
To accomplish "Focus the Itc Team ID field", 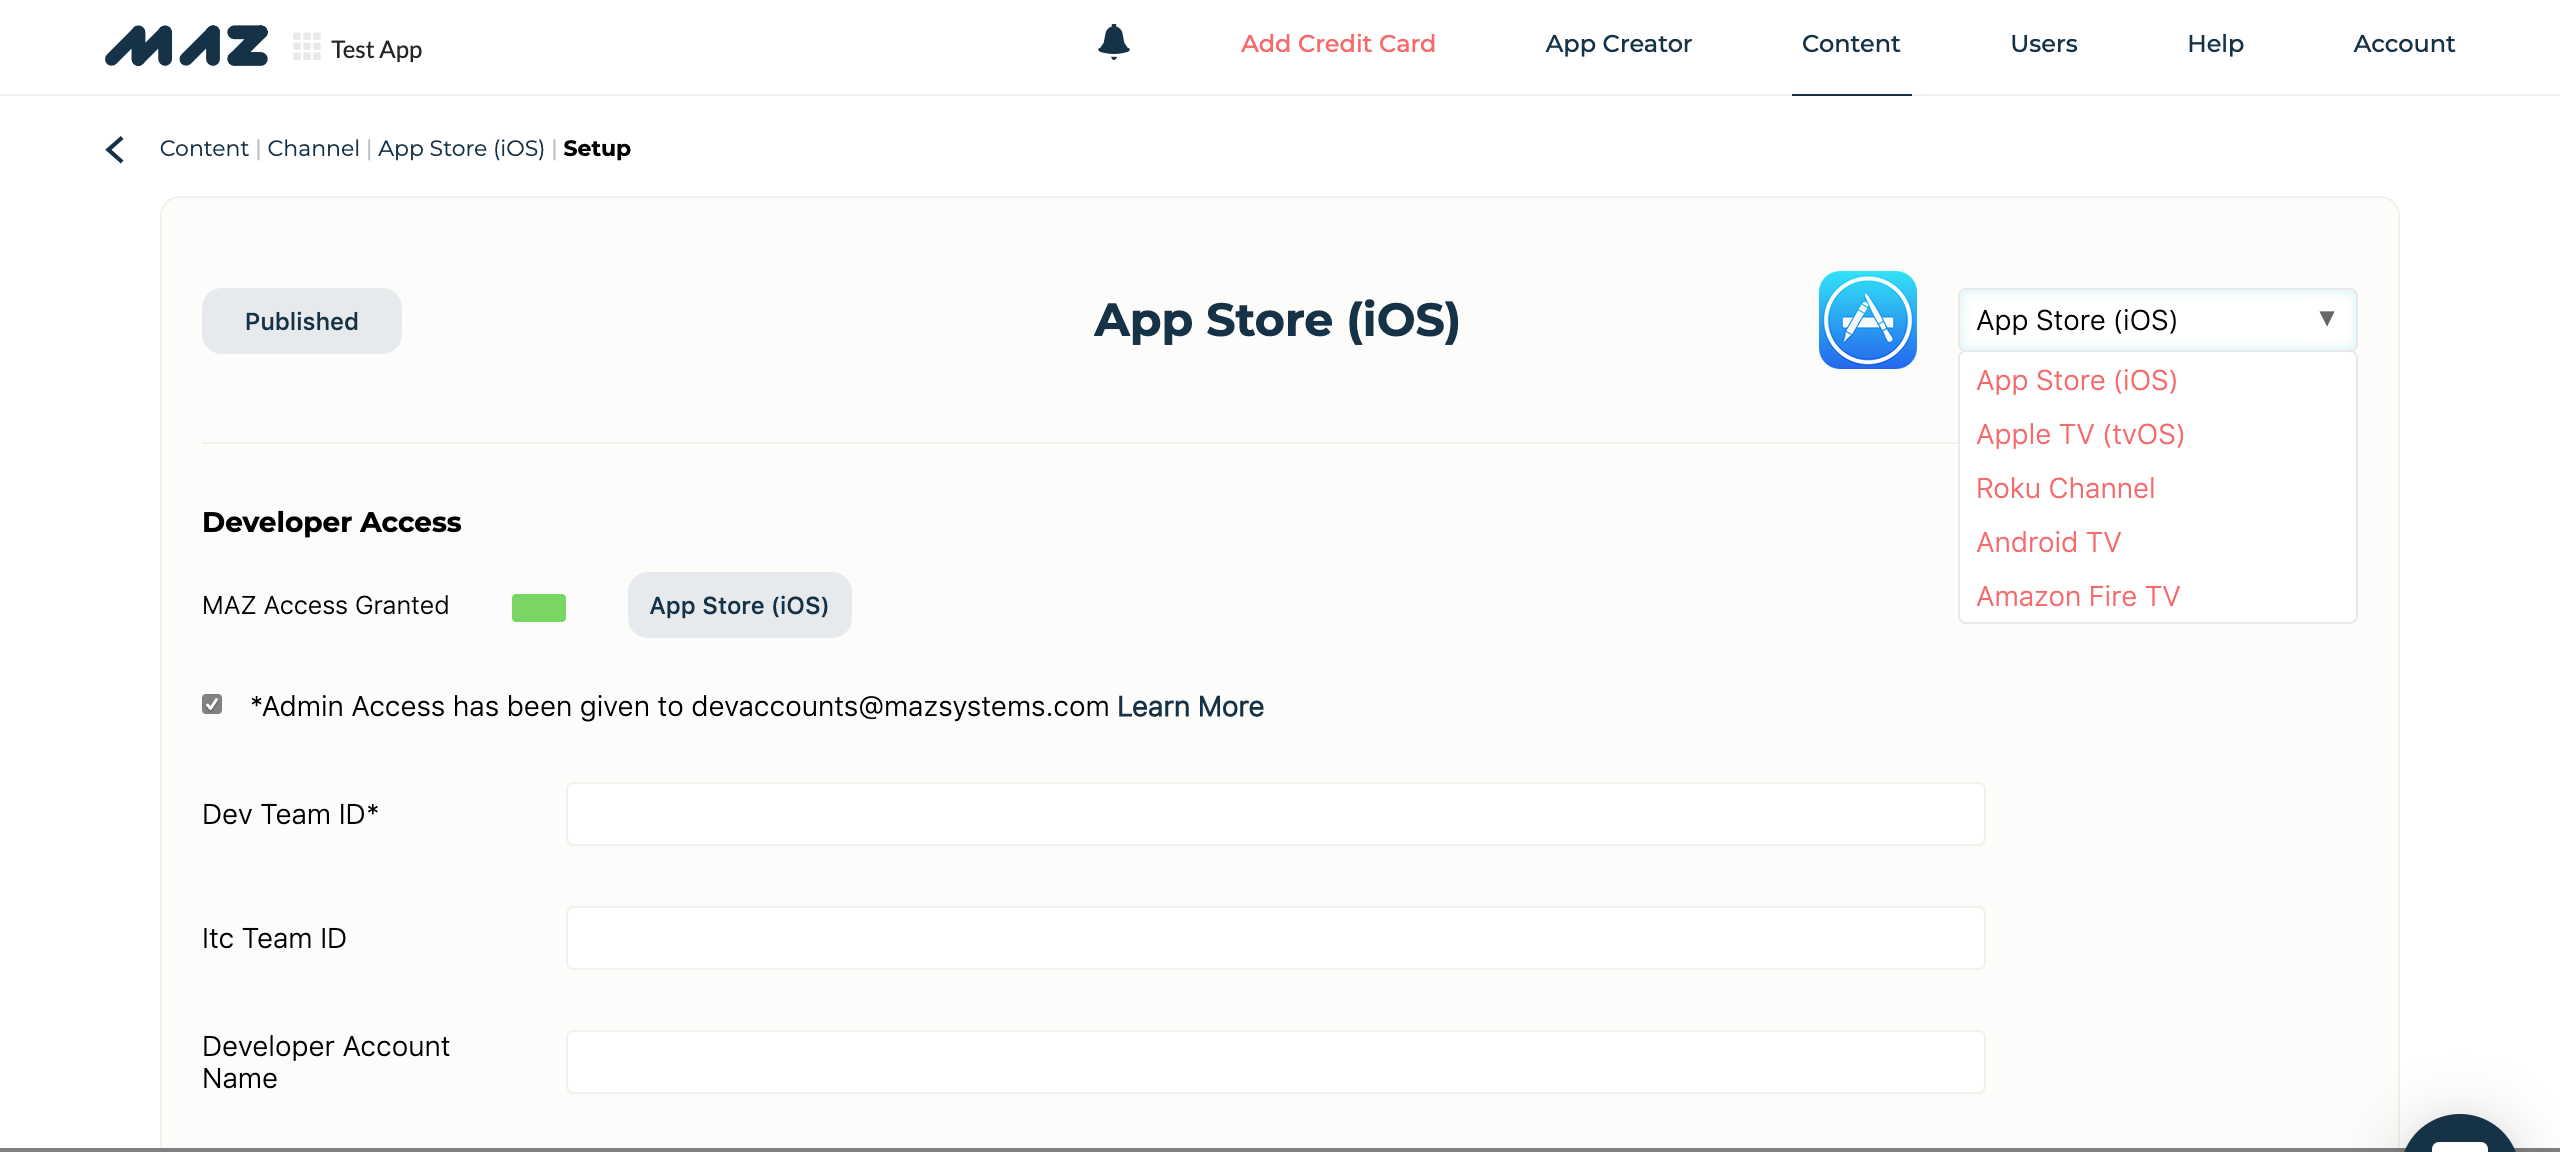I will coord(1275,938).
